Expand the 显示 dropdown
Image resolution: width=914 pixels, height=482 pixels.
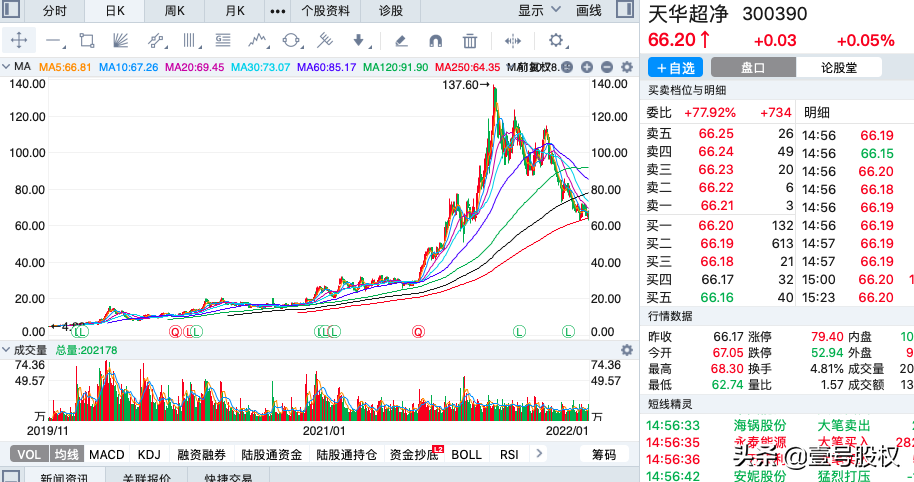(539, 10)
